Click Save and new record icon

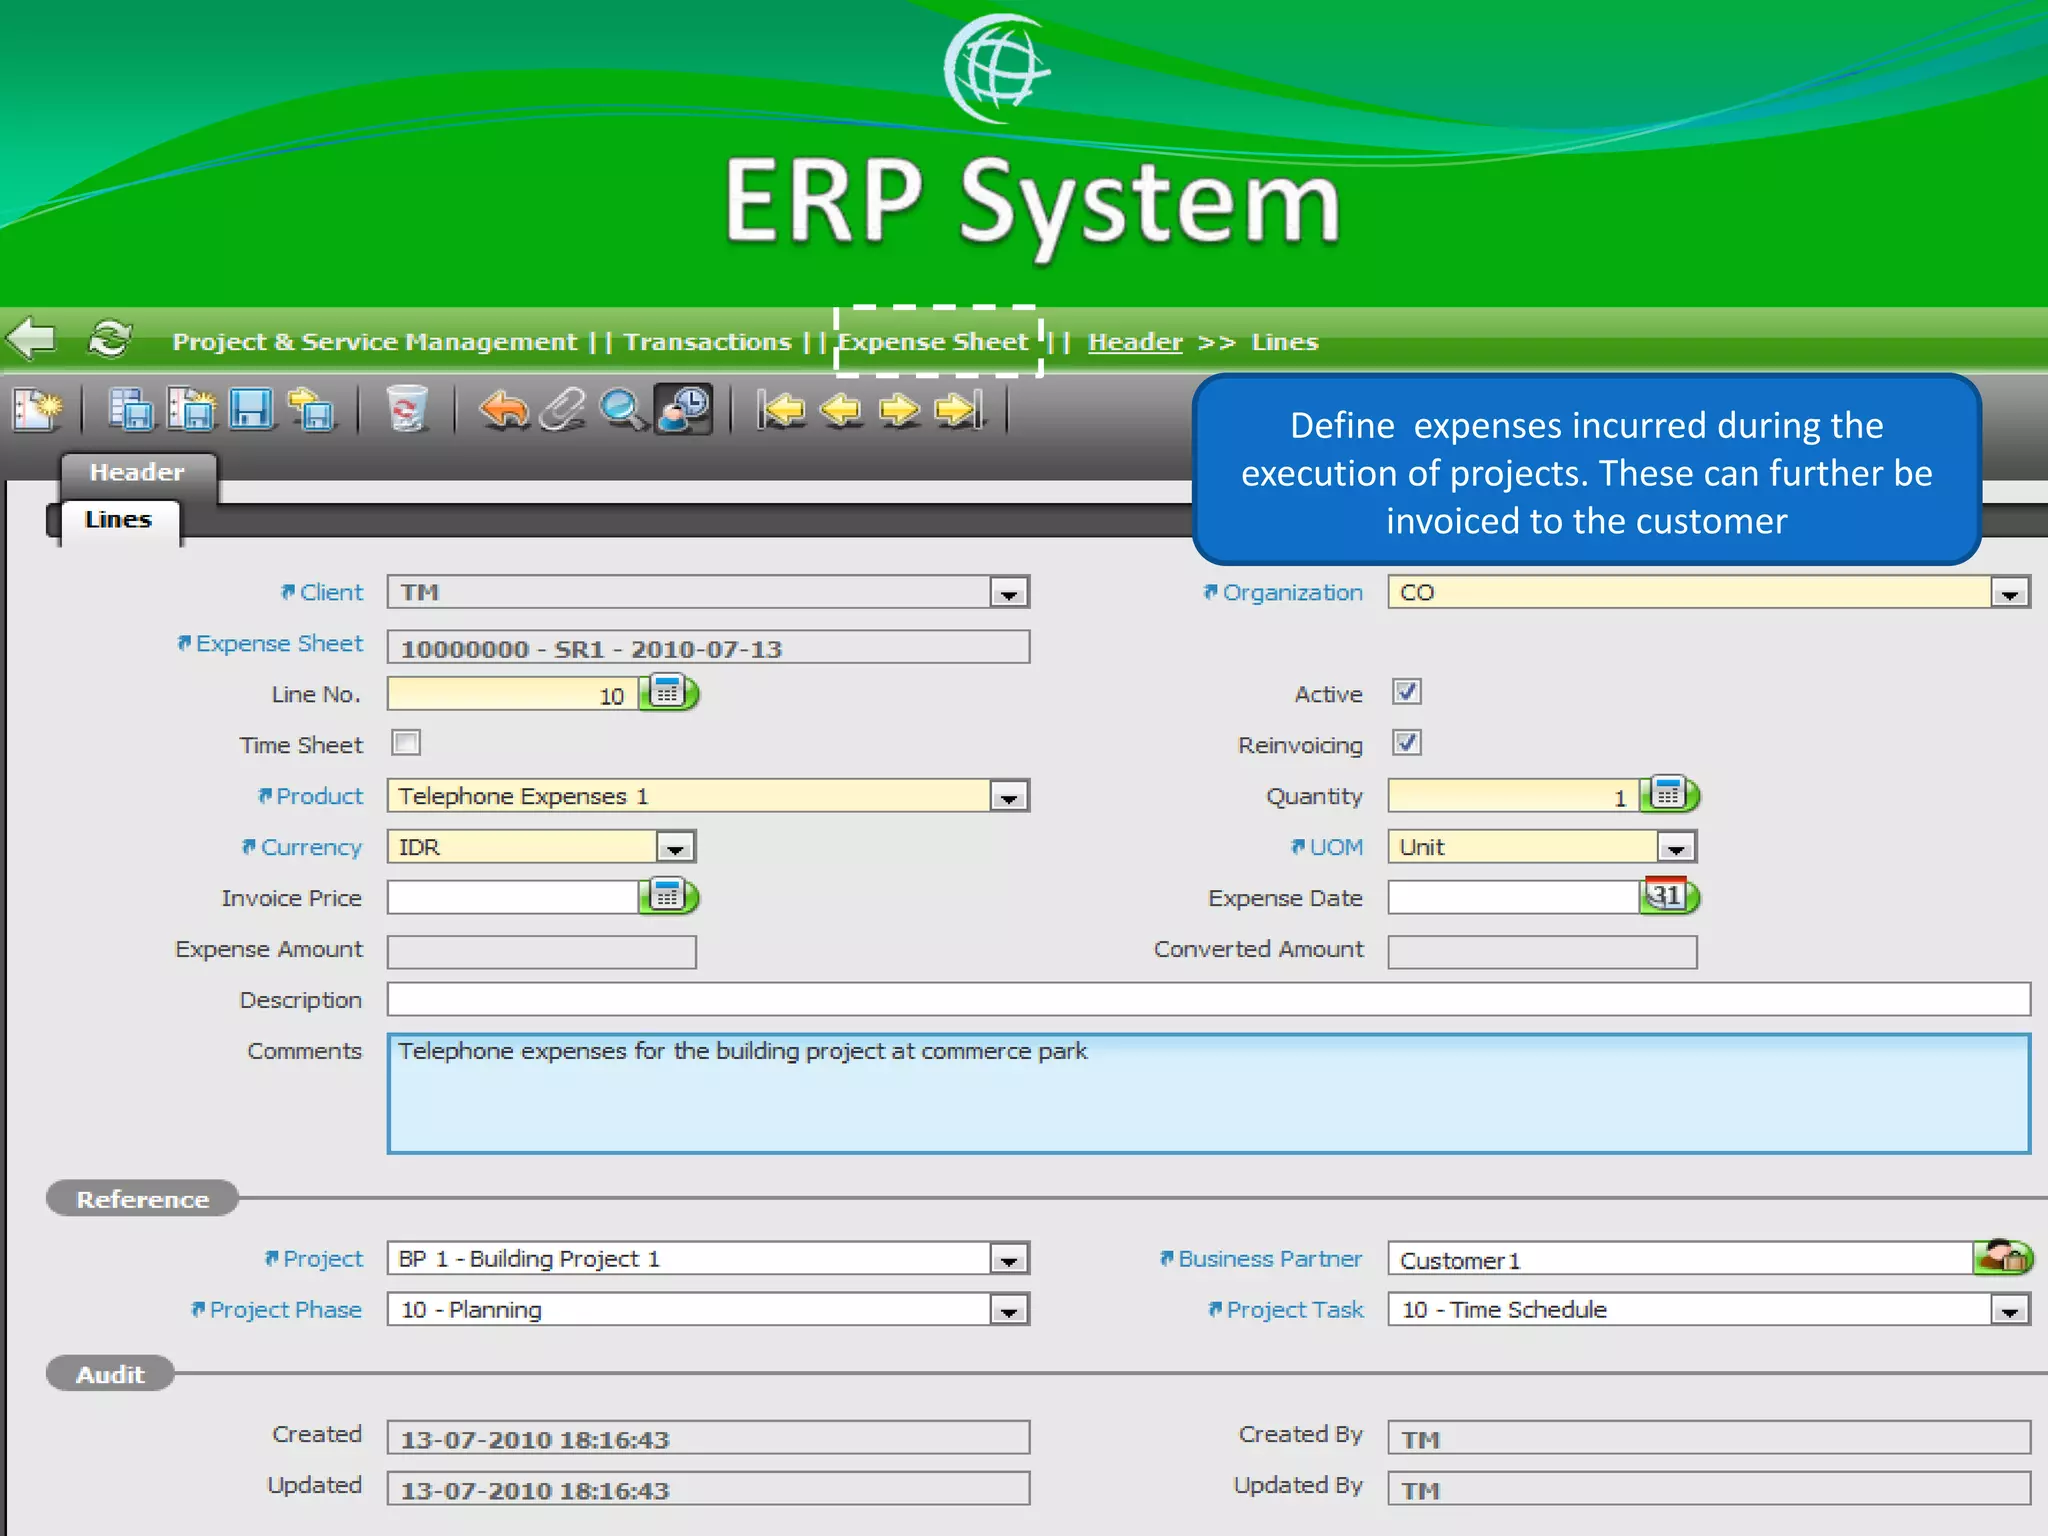tap(191, 410)
